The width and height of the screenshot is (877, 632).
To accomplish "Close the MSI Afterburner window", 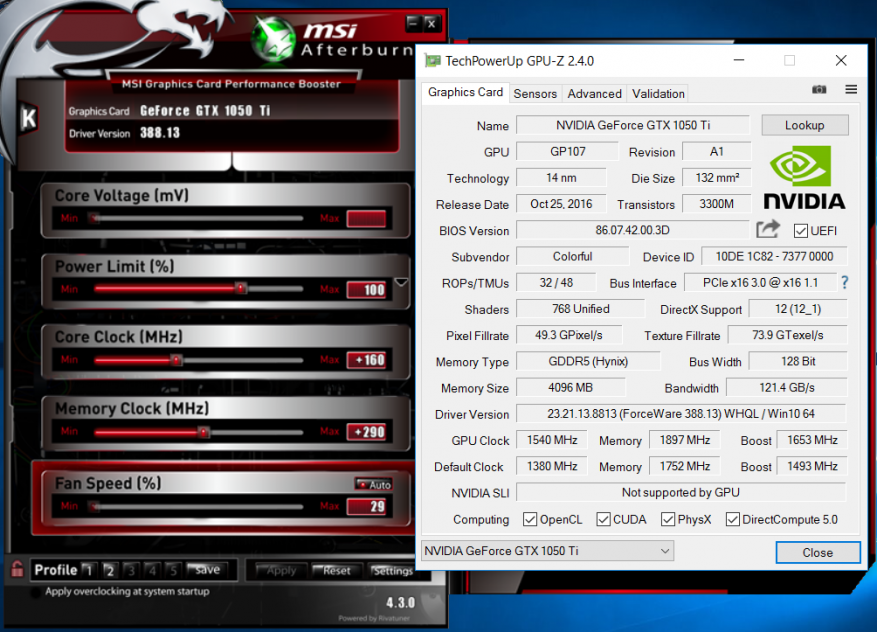I will tap(431, 23).
